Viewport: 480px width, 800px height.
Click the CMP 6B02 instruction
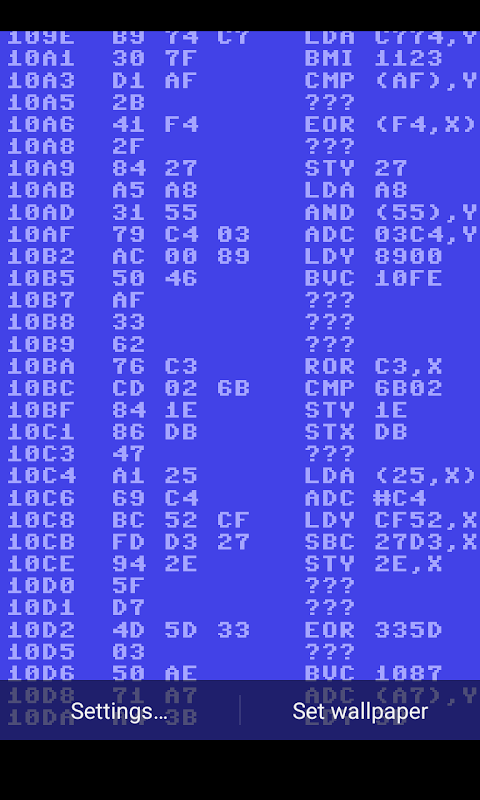pos(373,388)
